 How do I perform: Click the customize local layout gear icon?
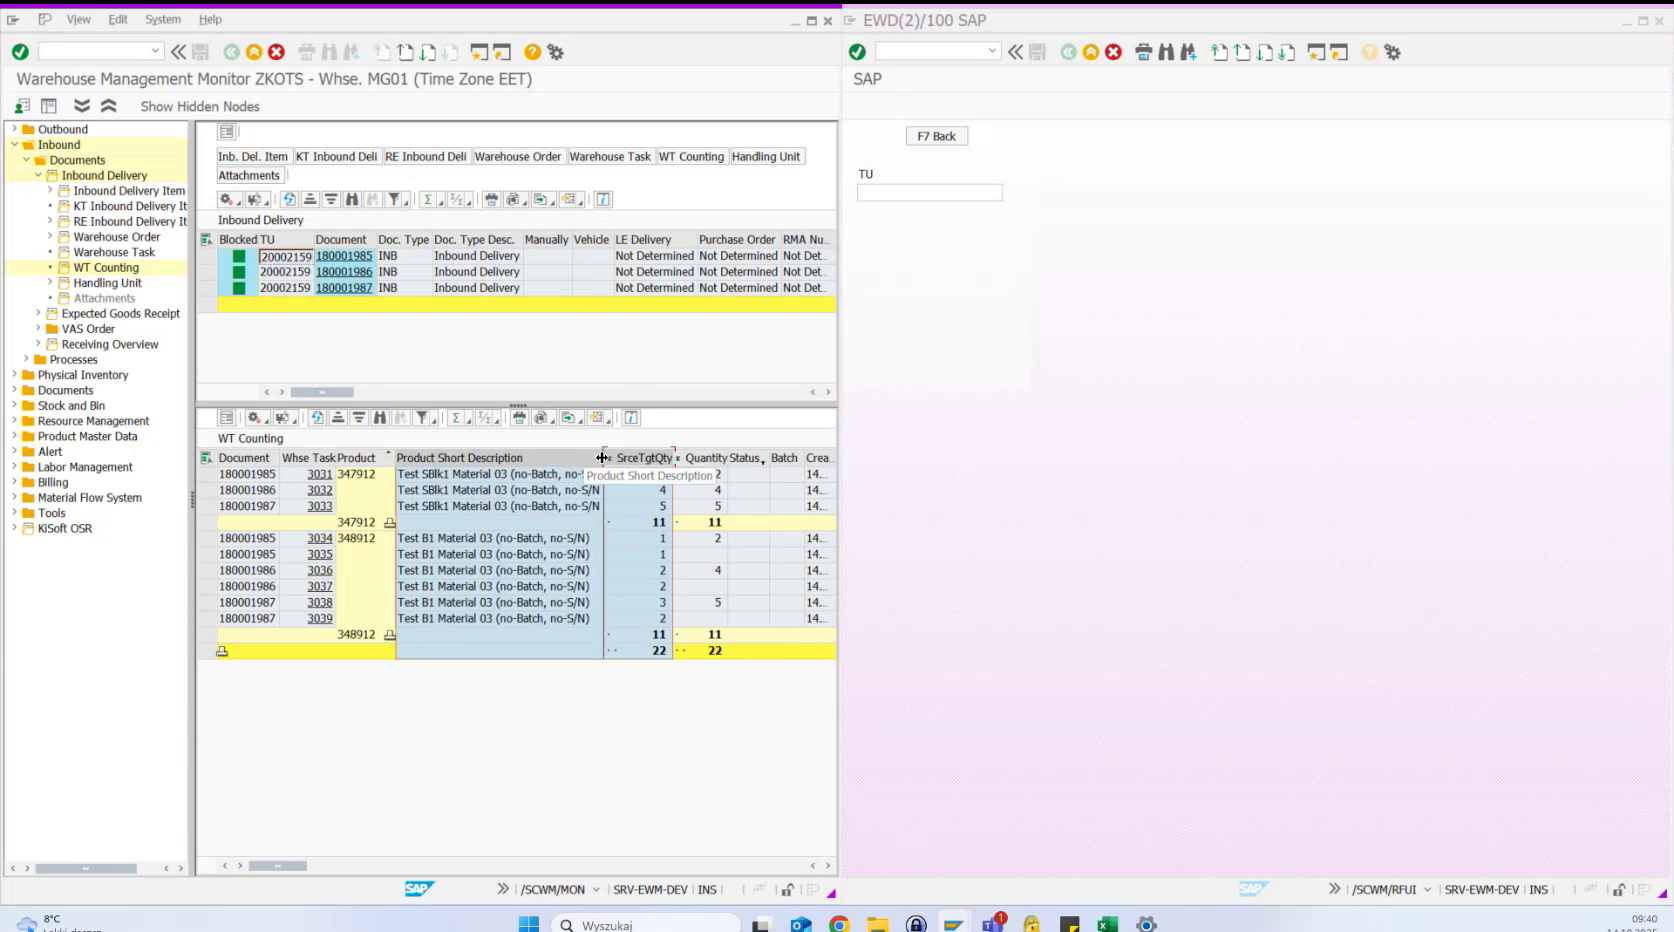coord(556,52)
